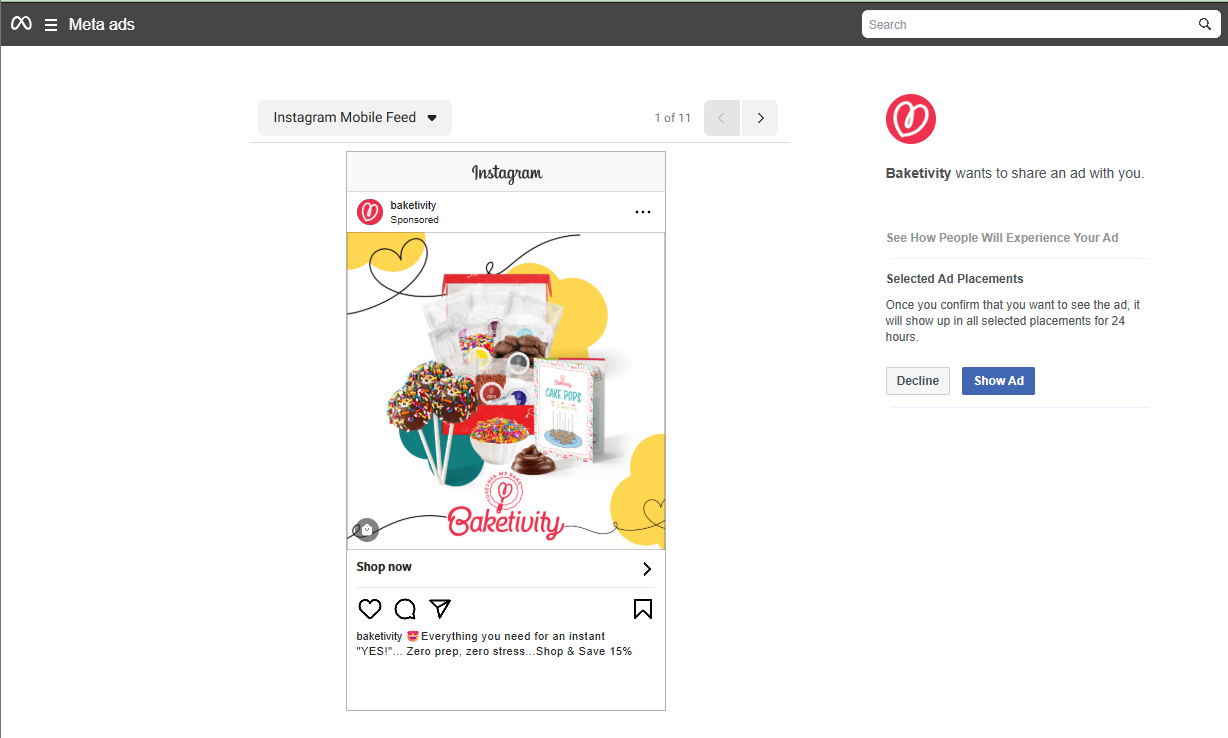Click the small profile icon on the ad image
1228x738 pixels.
coord(366,530)
